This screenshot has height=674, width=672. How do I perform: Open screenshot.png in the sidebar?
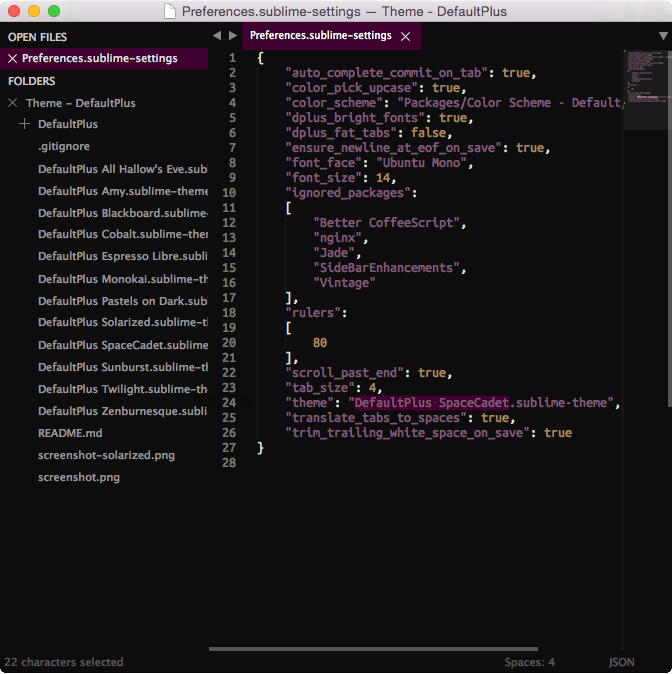click(x=79, y=477)
